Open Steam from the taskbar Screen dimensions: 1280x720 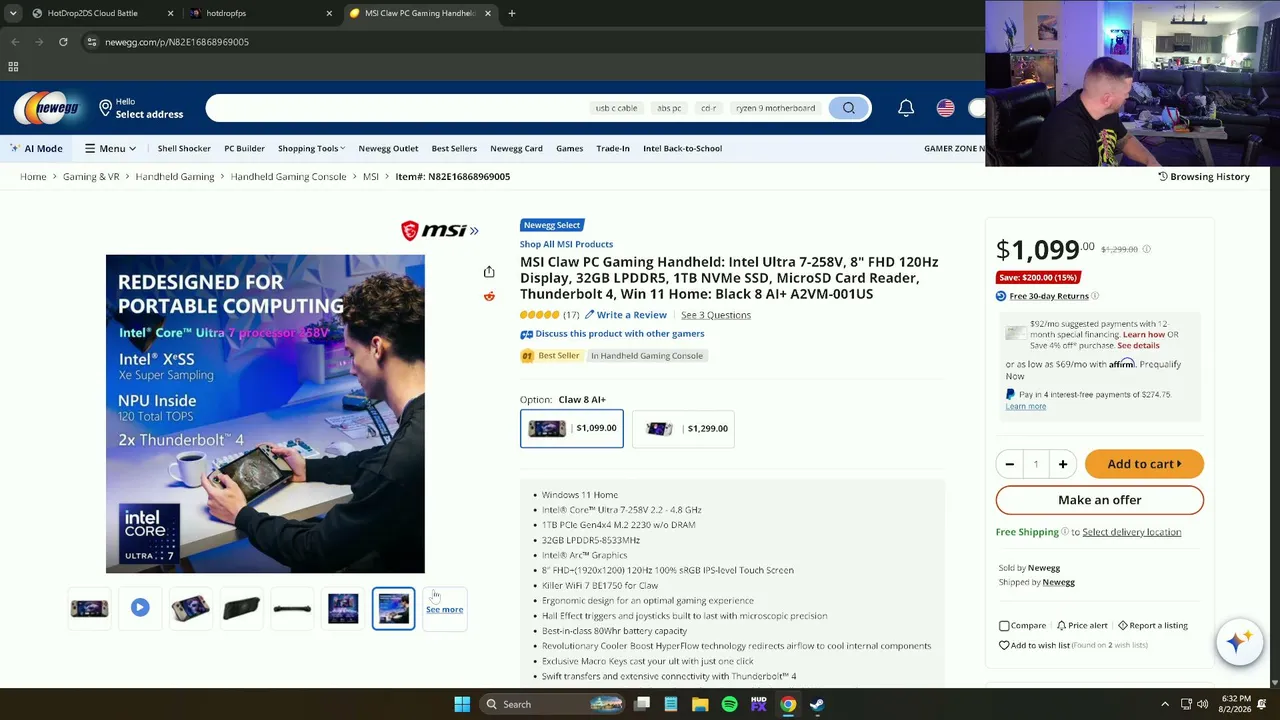pos(817,704)
